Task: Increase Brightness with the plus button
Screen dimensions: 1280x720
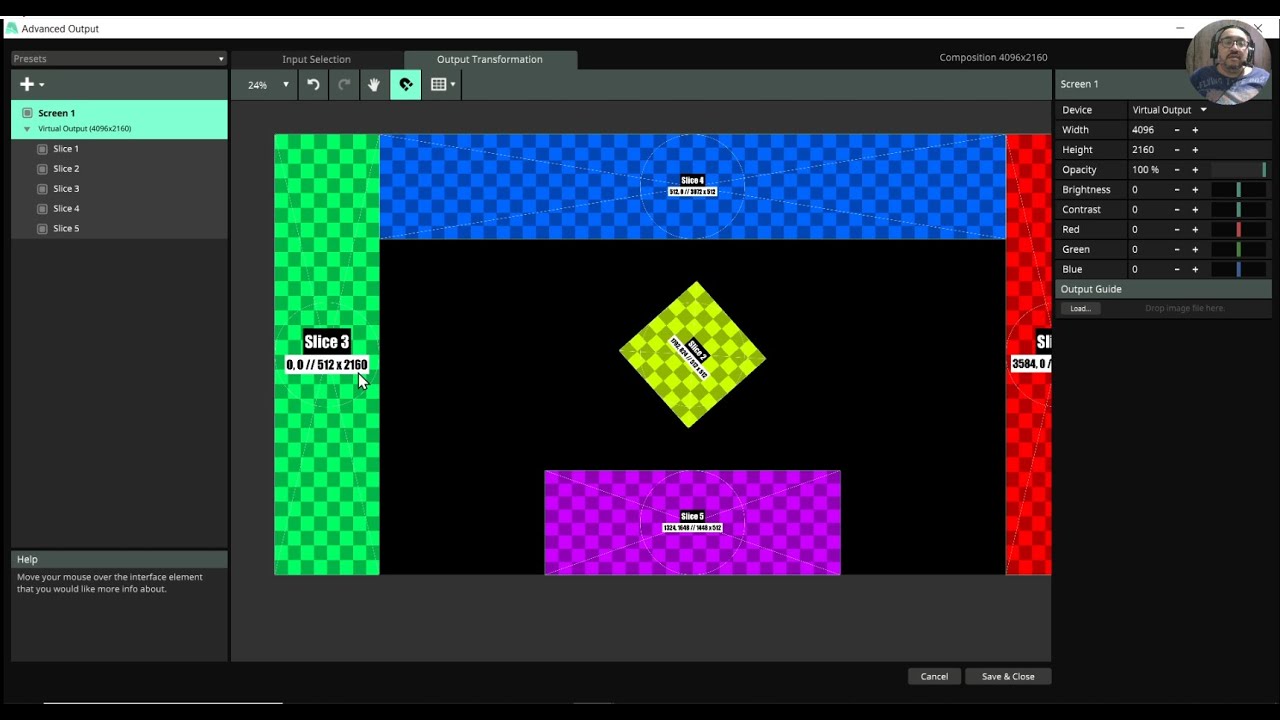Action: click(1195, 190)
